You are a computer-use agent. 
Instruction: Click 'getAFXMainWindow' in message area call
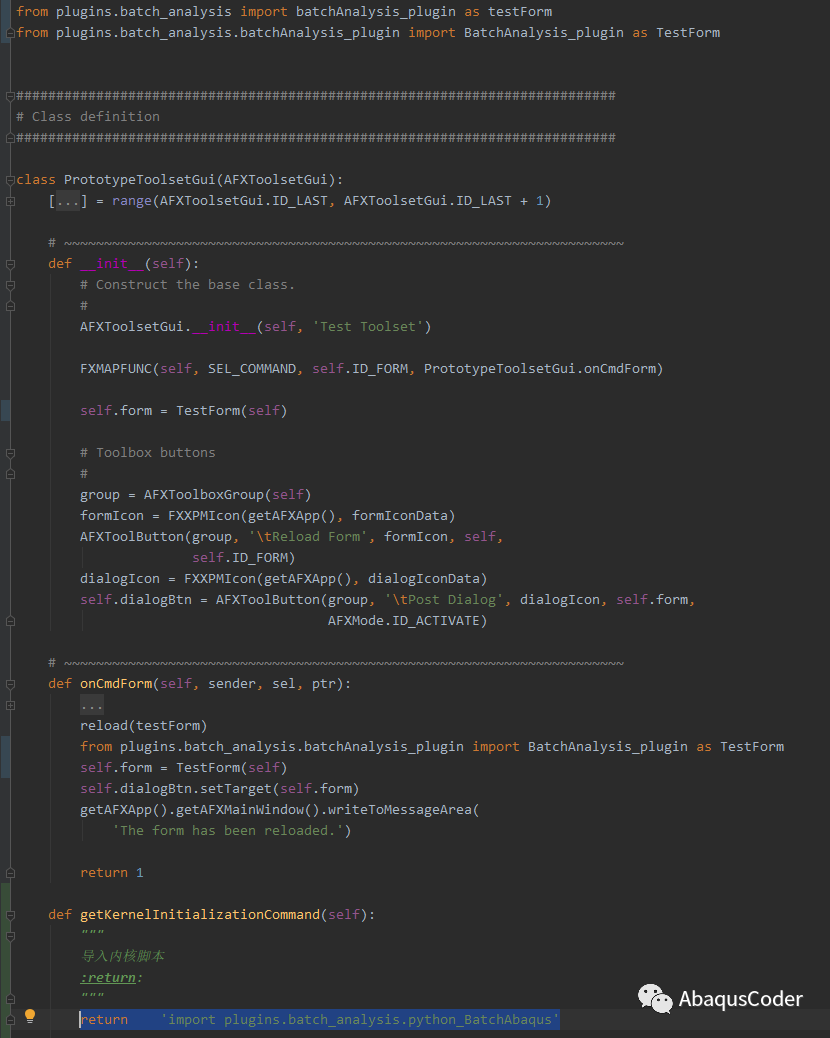tap(240, 810)
